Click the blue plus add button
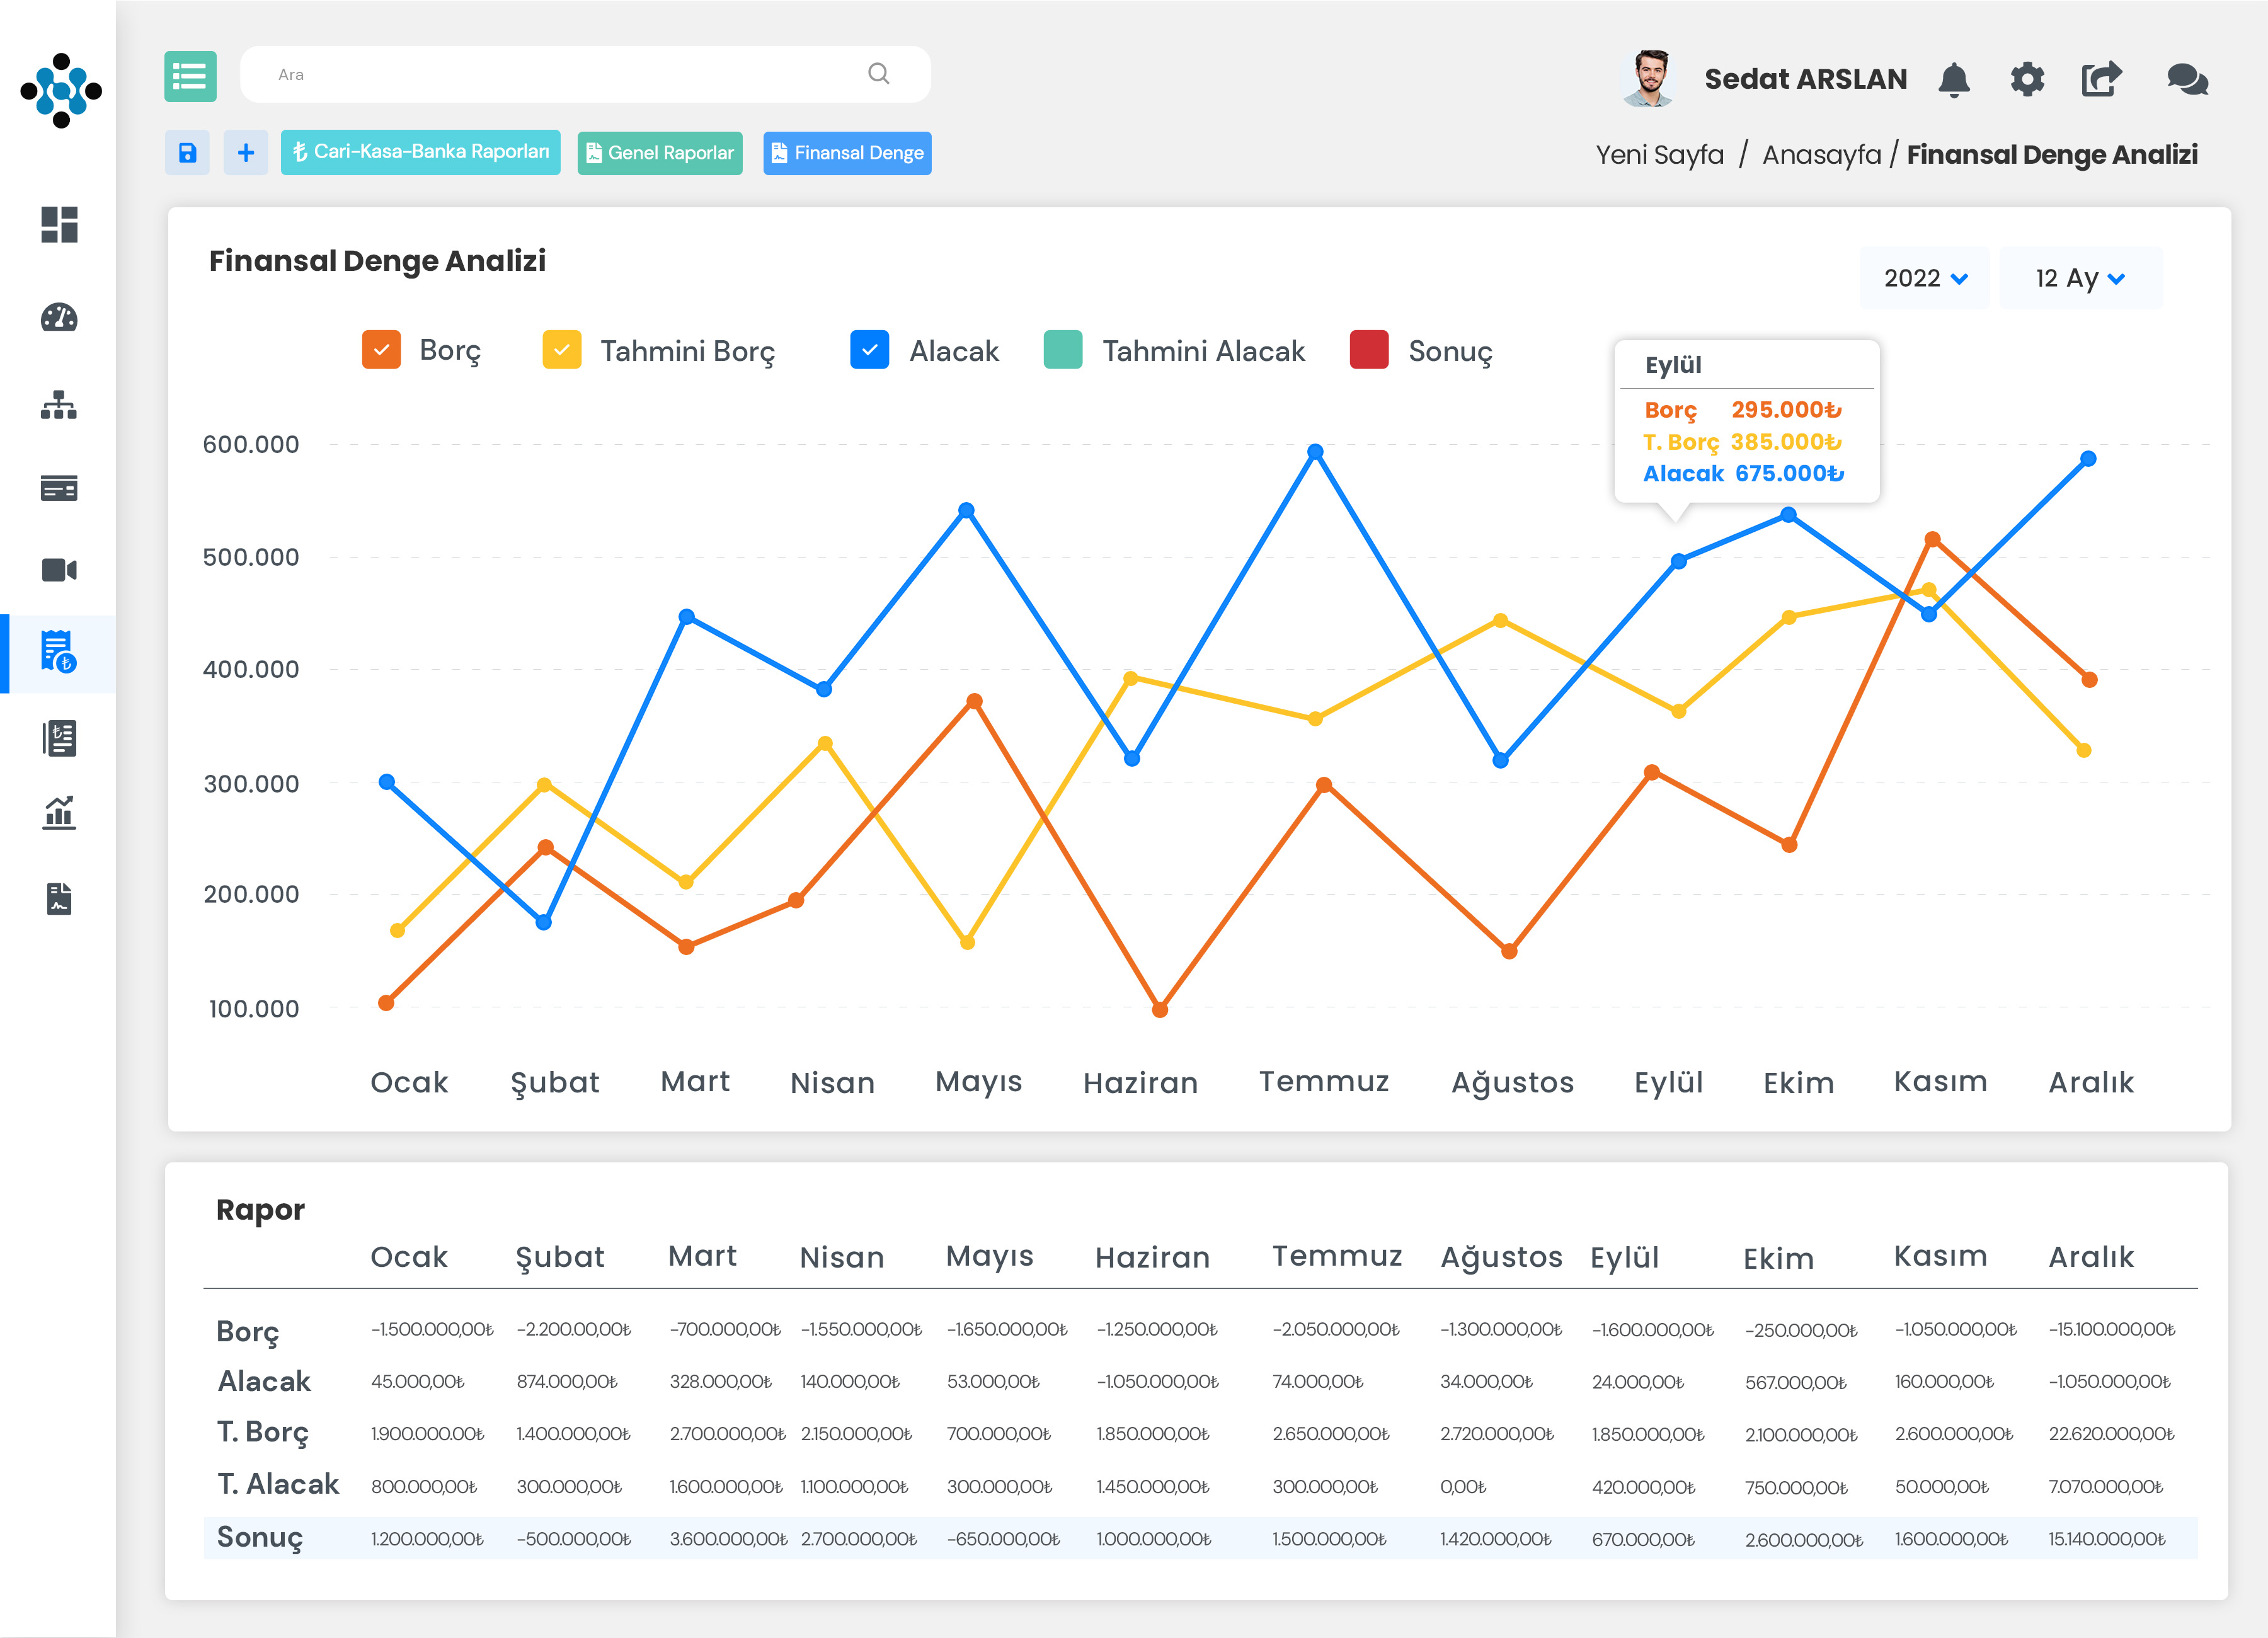 coord(246,153)
